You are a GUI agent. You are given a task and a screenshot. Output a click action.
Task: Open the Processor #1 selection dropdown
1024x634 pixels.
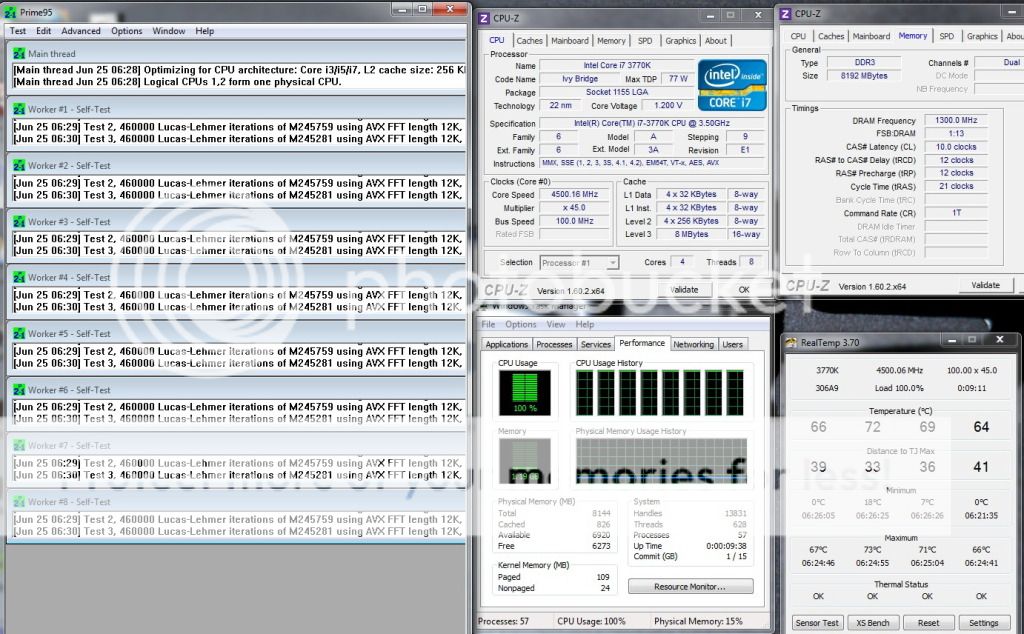point(579,263)
